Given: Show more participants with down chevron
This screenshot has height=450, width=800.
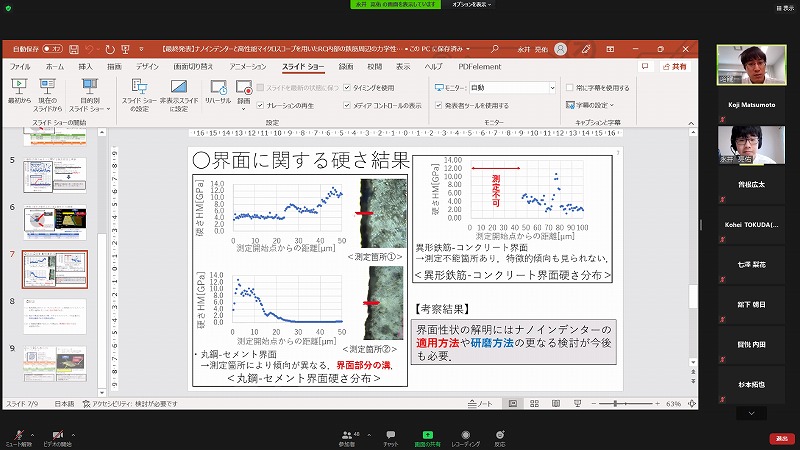Looking at the screenshot, I should [751, 413].
